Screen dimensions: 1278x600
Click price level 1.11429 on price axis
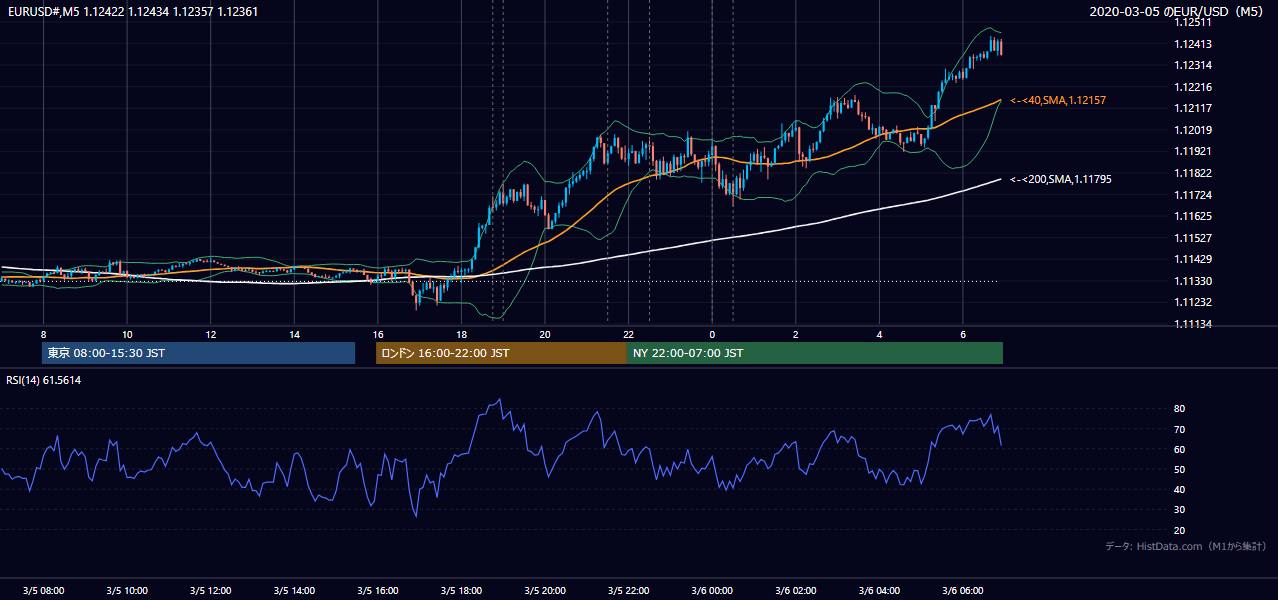(1193, 259)
